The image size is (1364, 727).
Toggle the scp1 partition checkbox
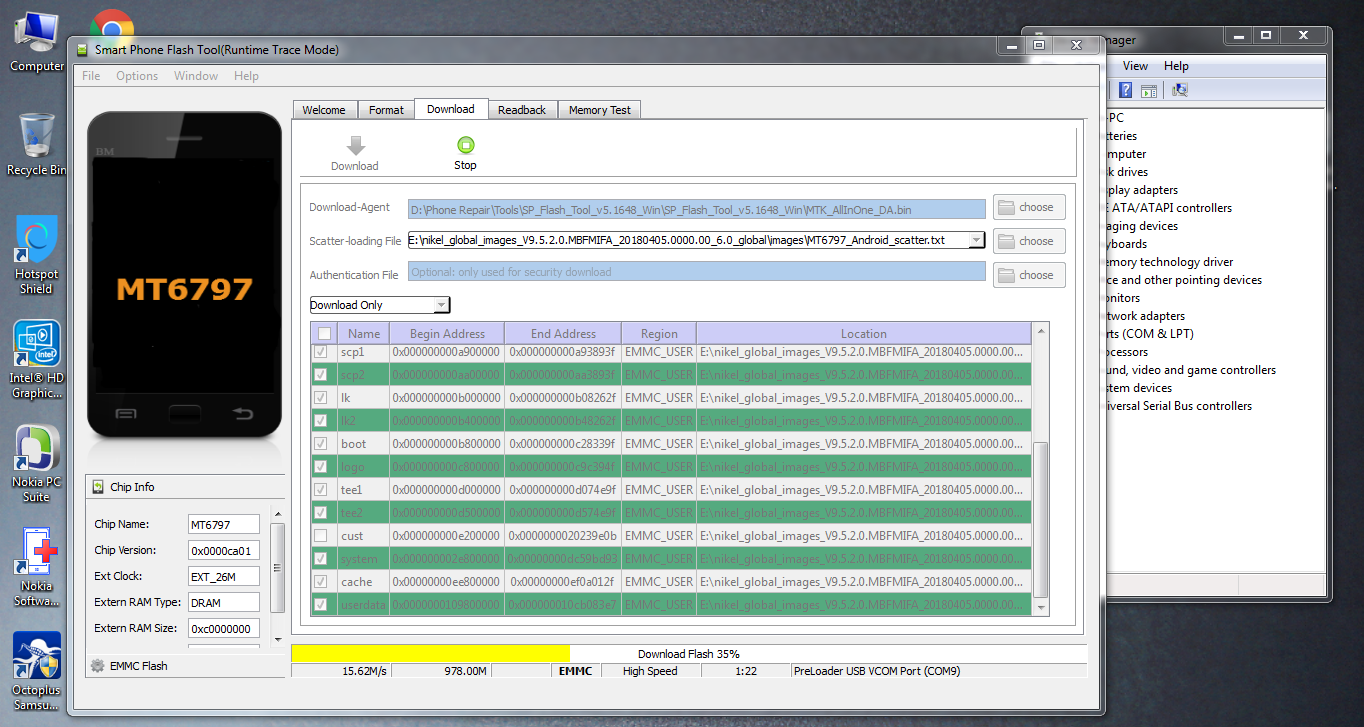(321, 352)
